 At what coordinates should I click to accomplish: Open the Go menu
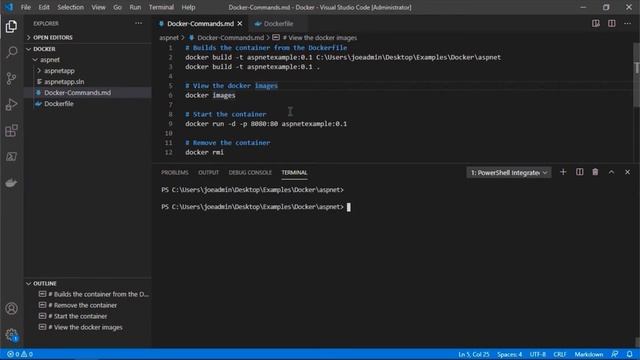[x=118, y=7]
